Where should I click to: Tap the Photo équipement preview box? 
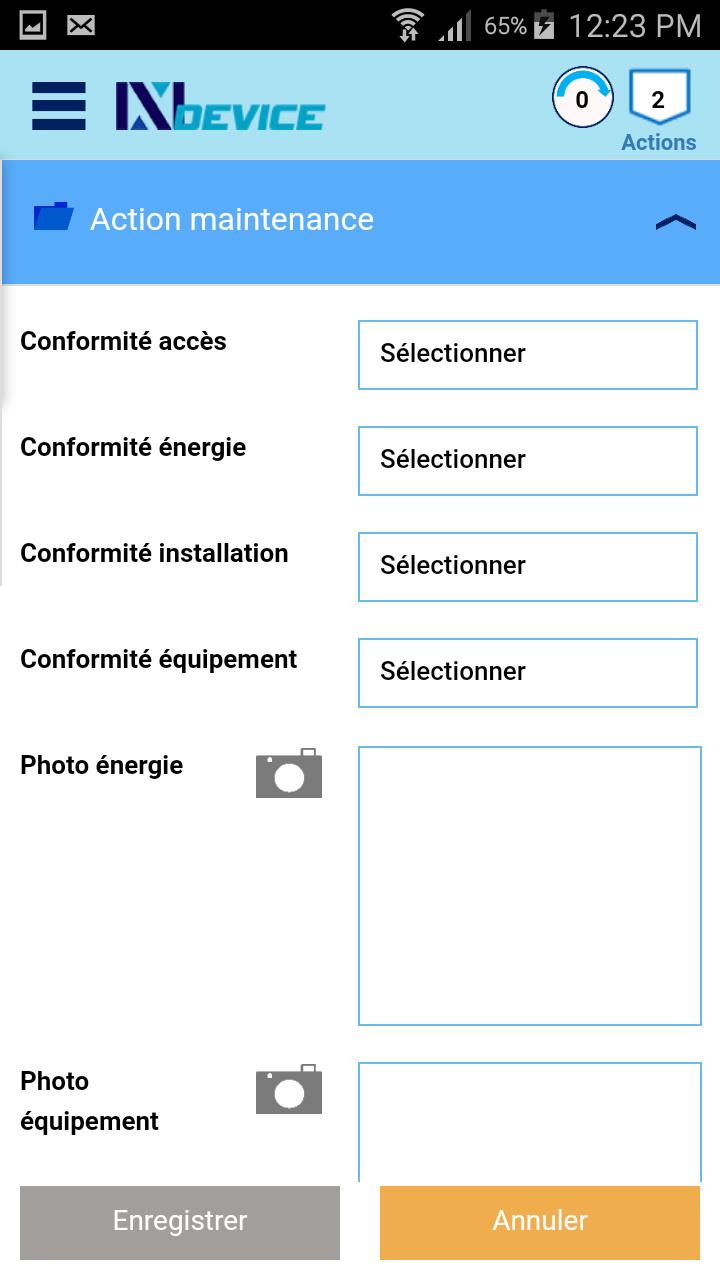[x=530, y=1123]
